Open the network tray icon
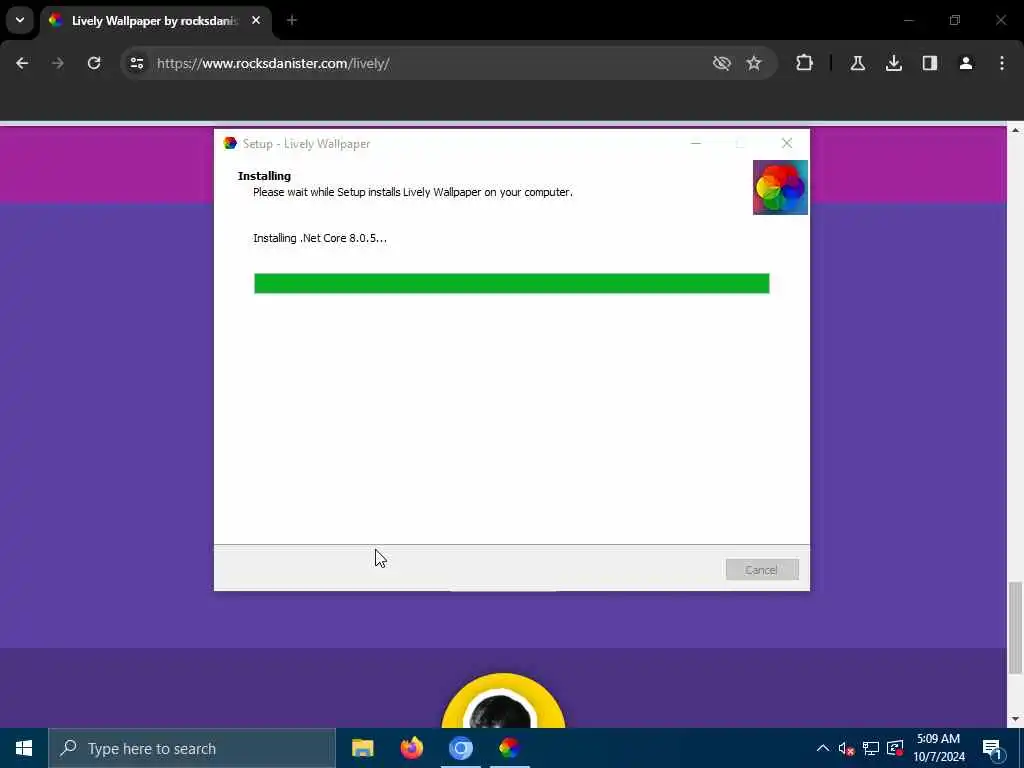1024x768 pixels. point(871,748)
